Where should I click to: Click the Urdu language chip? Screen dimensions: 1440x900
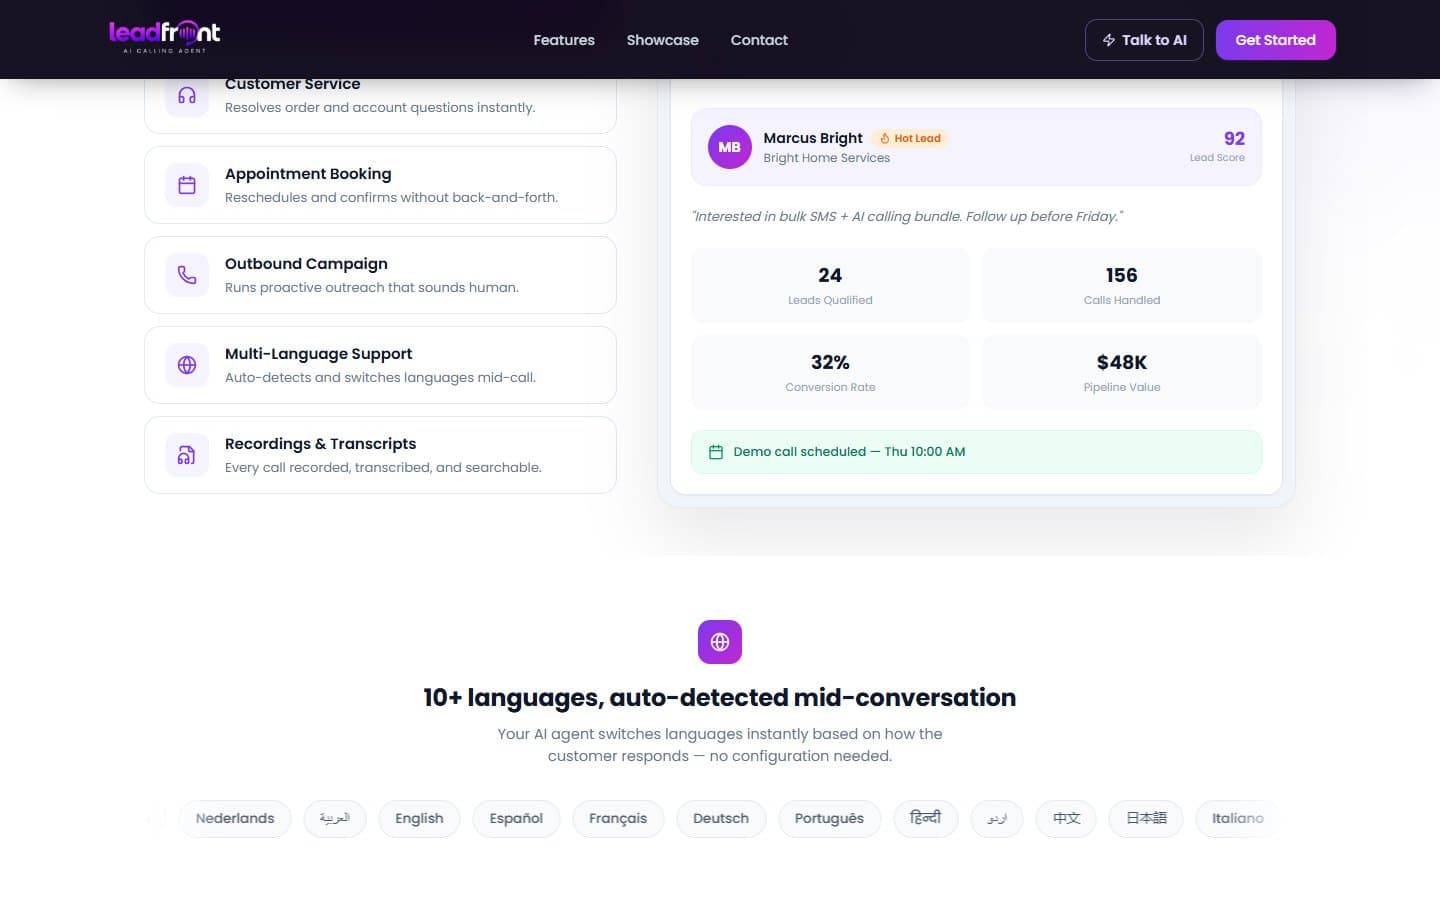997,818
